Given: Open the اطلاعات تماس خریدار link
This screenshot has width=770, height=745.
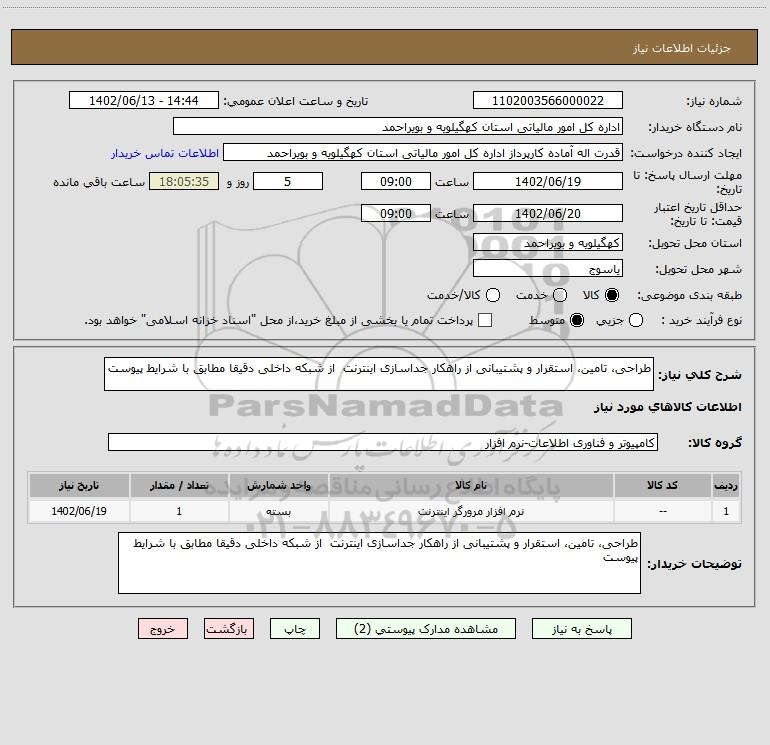Looking at the screenshot, I should 165,153.
